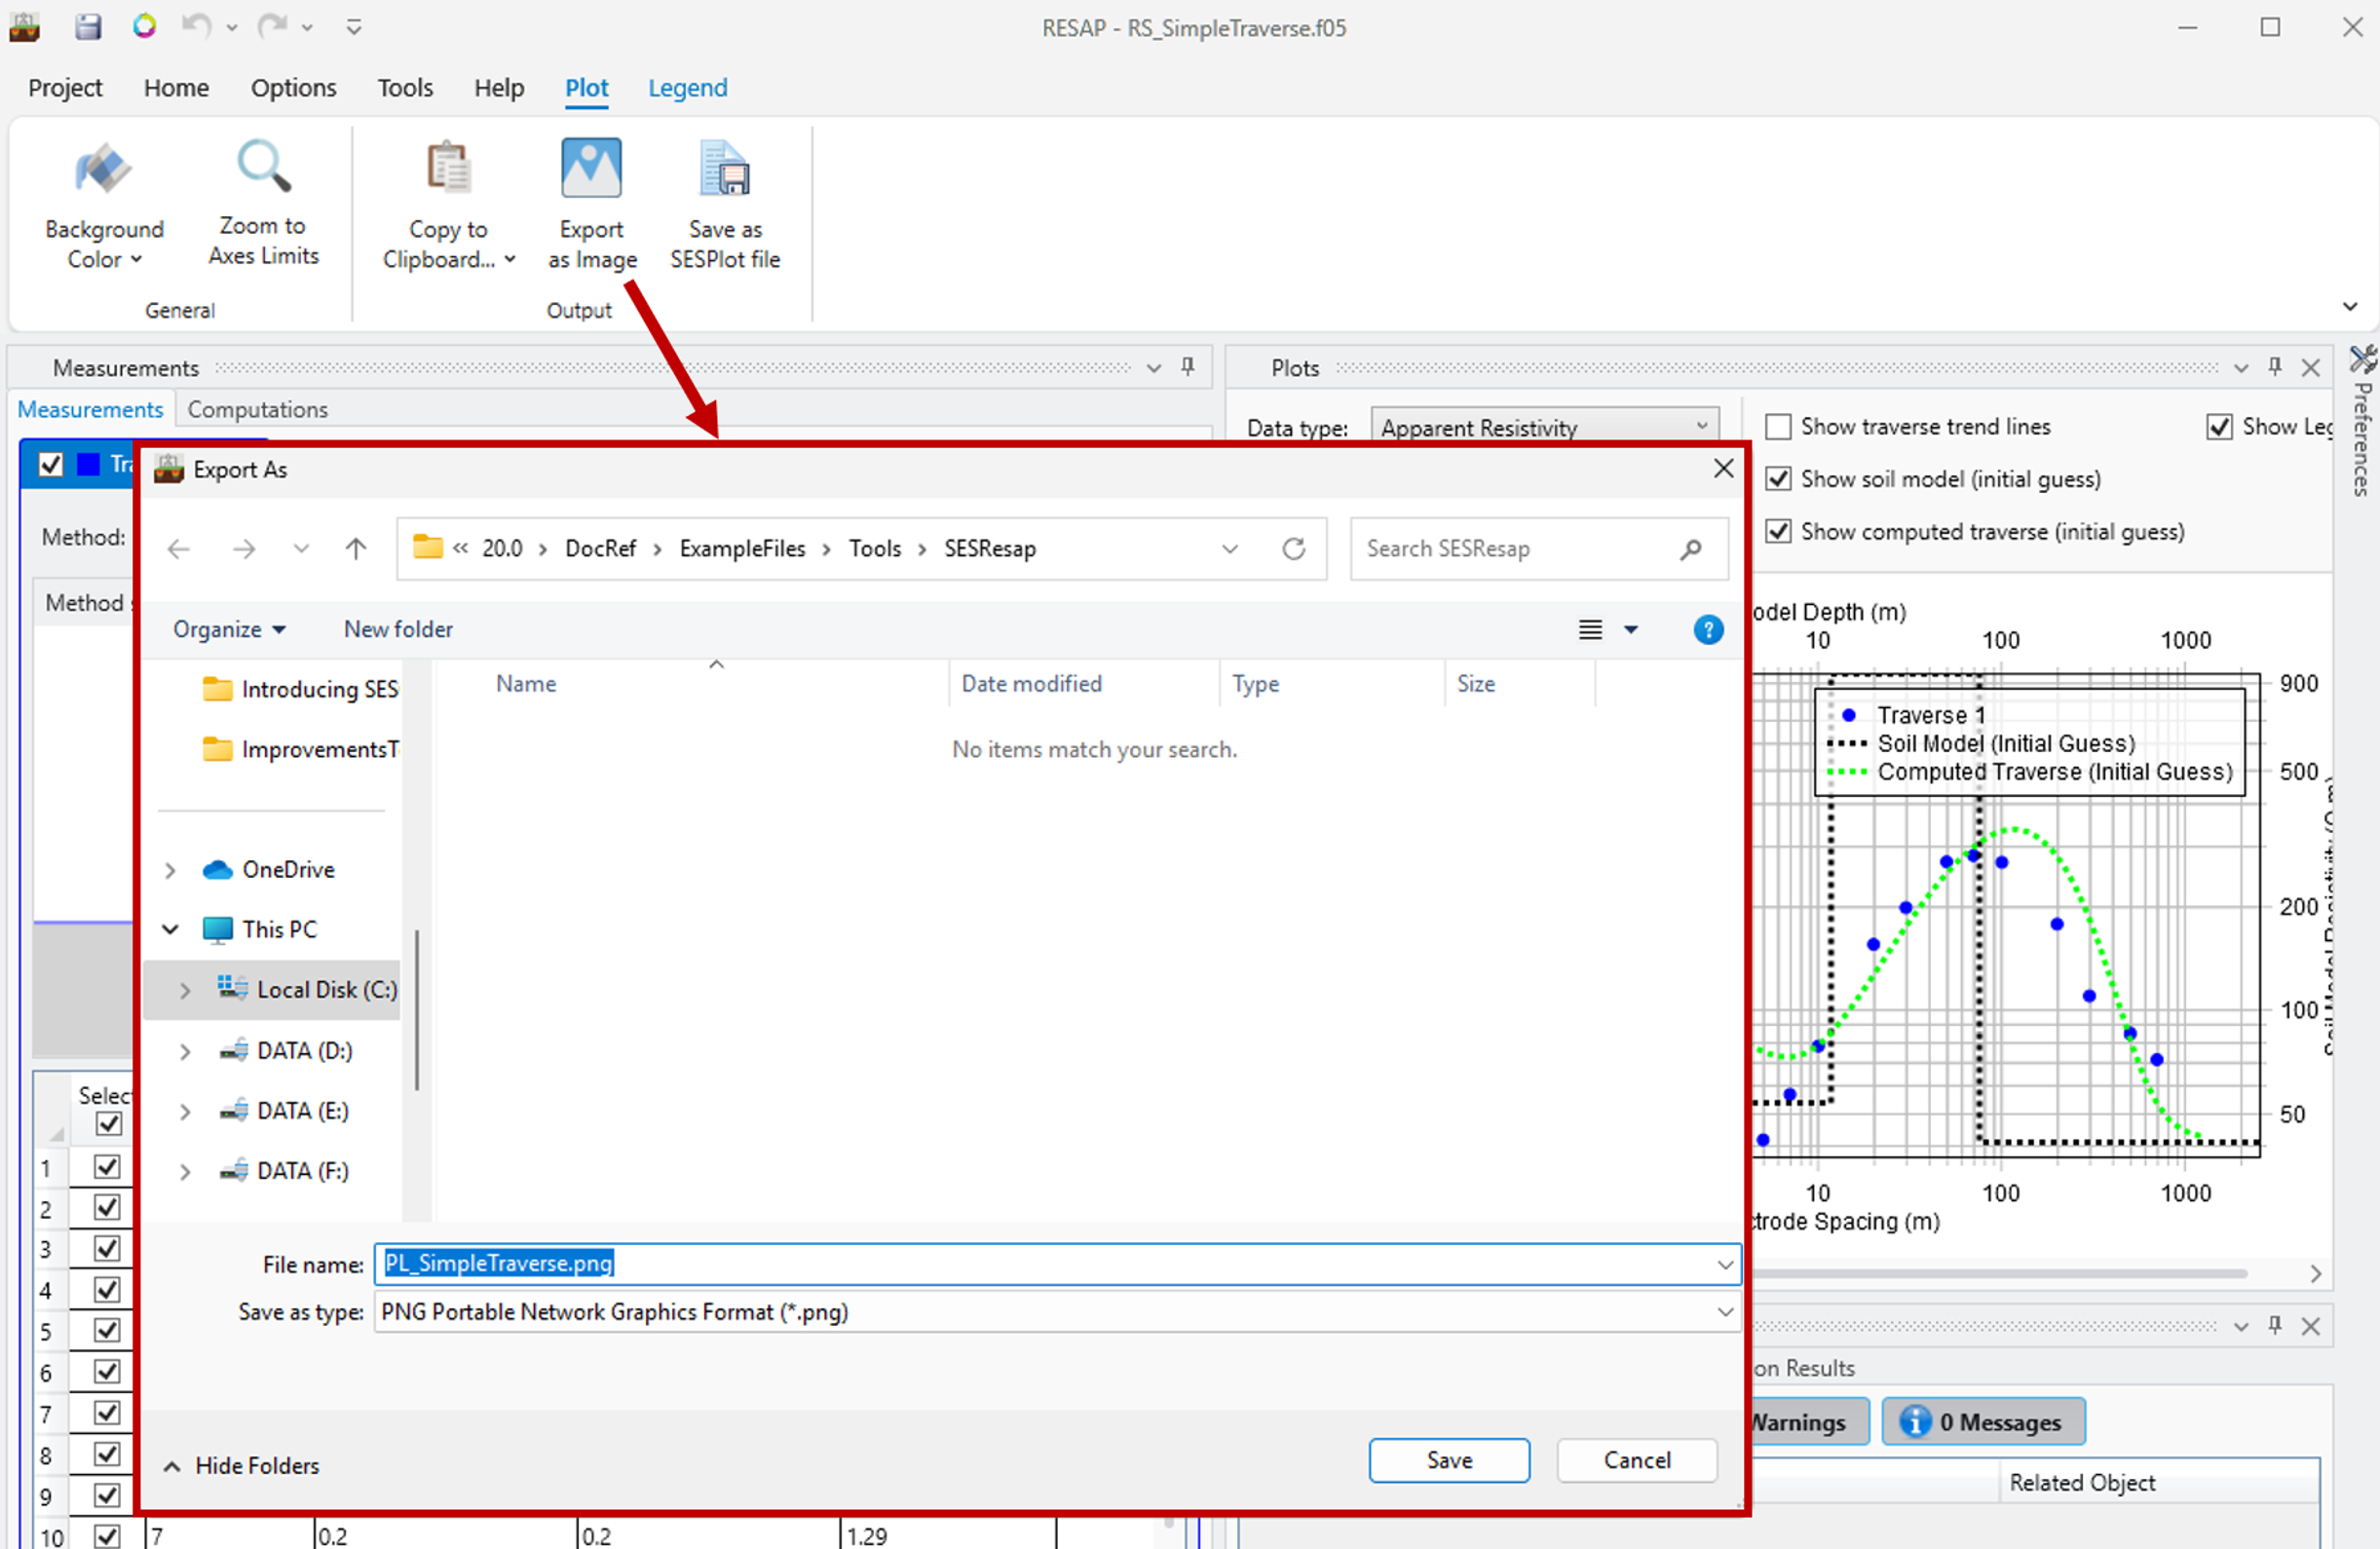This screenshot has width=2380, height=1549.
Task: Click the dialog help question icon
Action: (1708, 629)
